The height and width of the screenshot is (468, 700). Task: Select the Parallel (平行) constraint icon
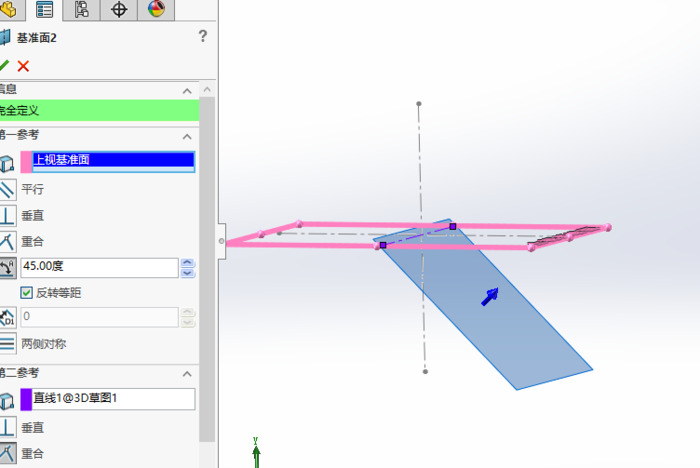tap(7, 188)
